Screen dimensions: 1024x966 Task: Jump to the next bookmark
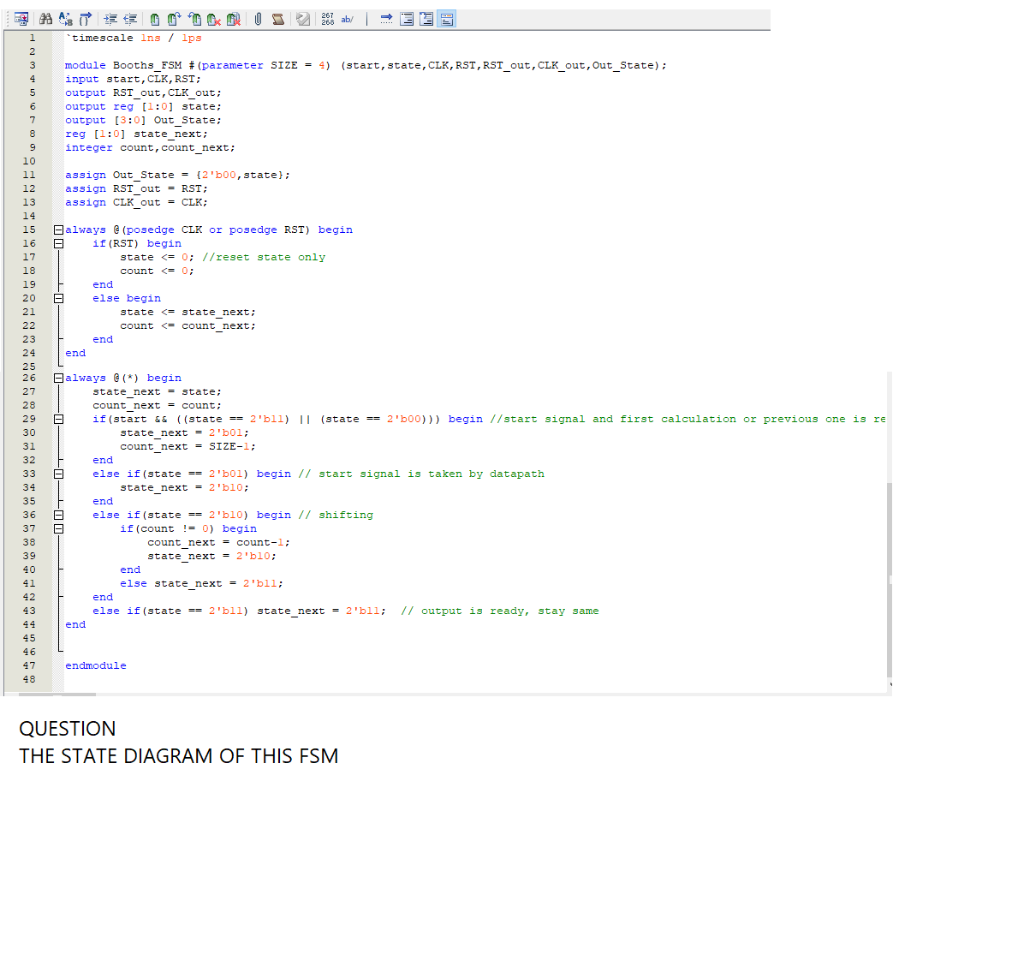(173, 18)
